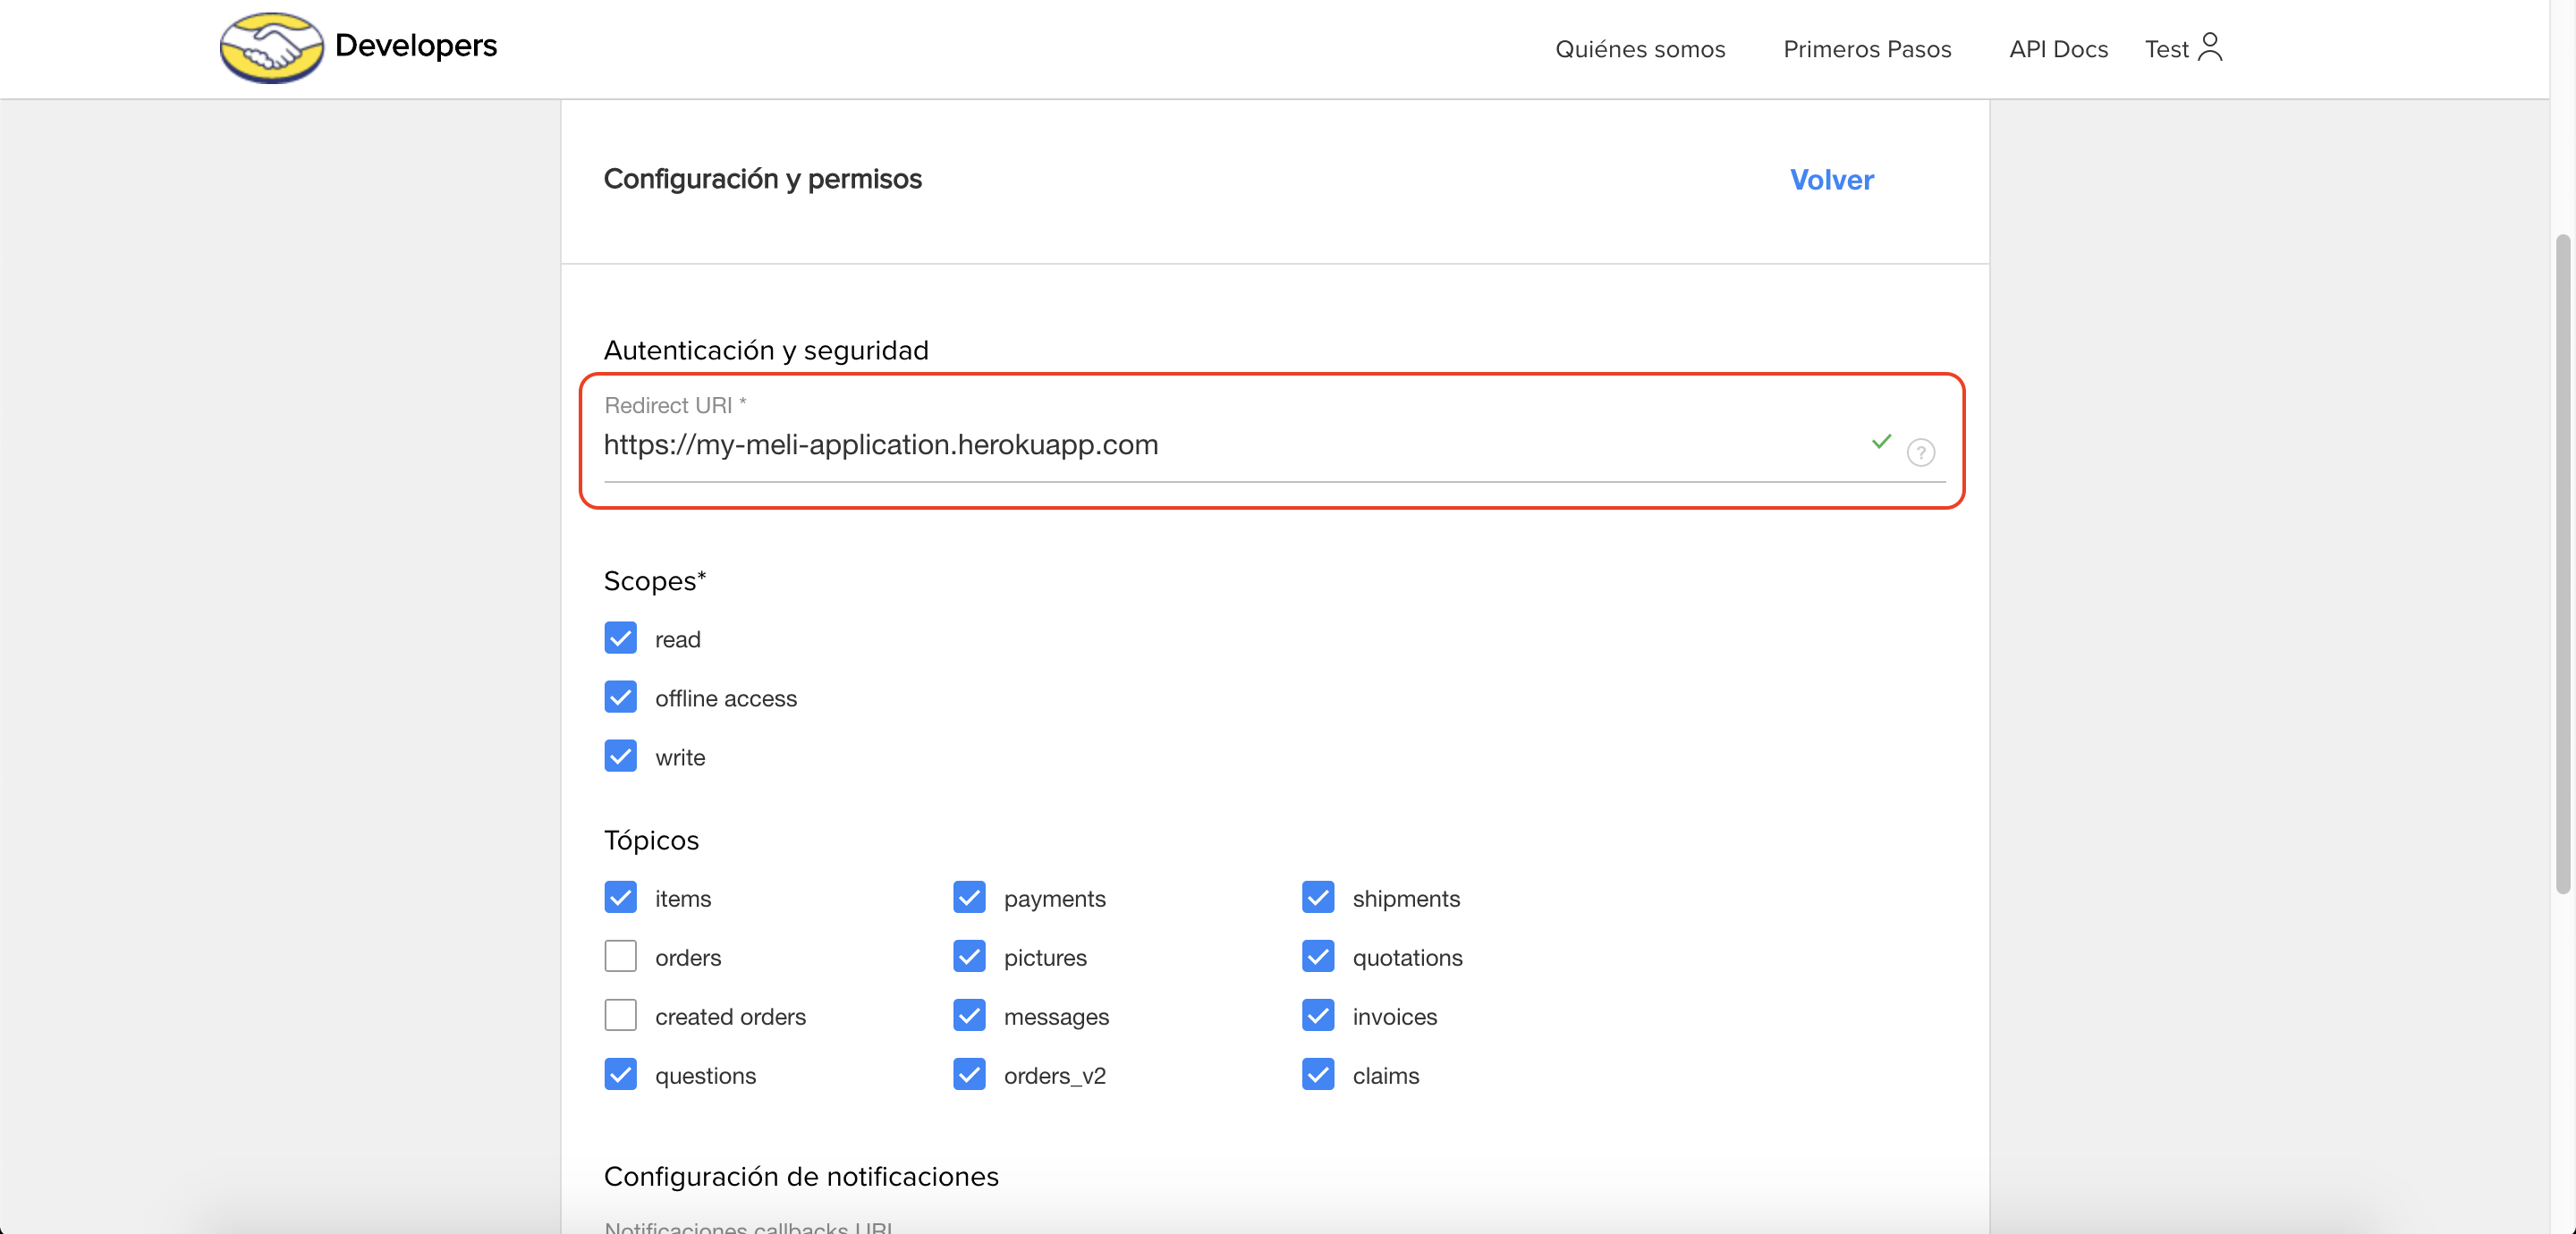Click the Redirect URI * field label

pos(675,405)
